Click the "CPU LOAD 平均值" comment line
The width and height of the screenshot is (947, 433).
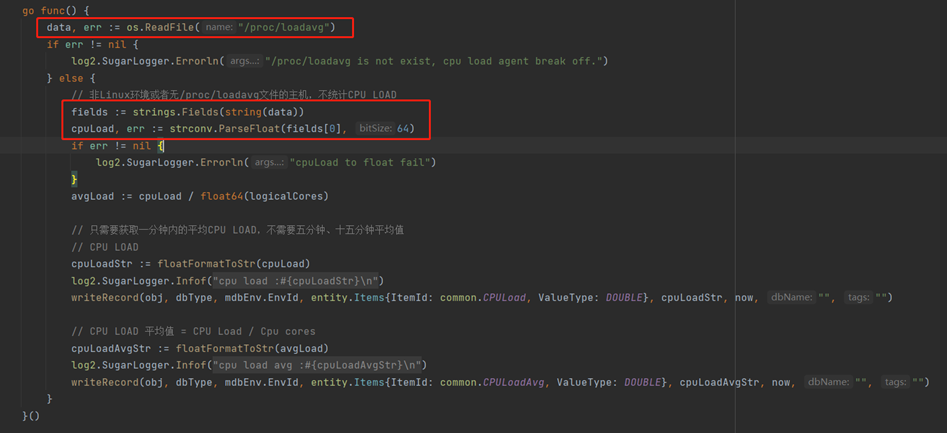point(193,332)
